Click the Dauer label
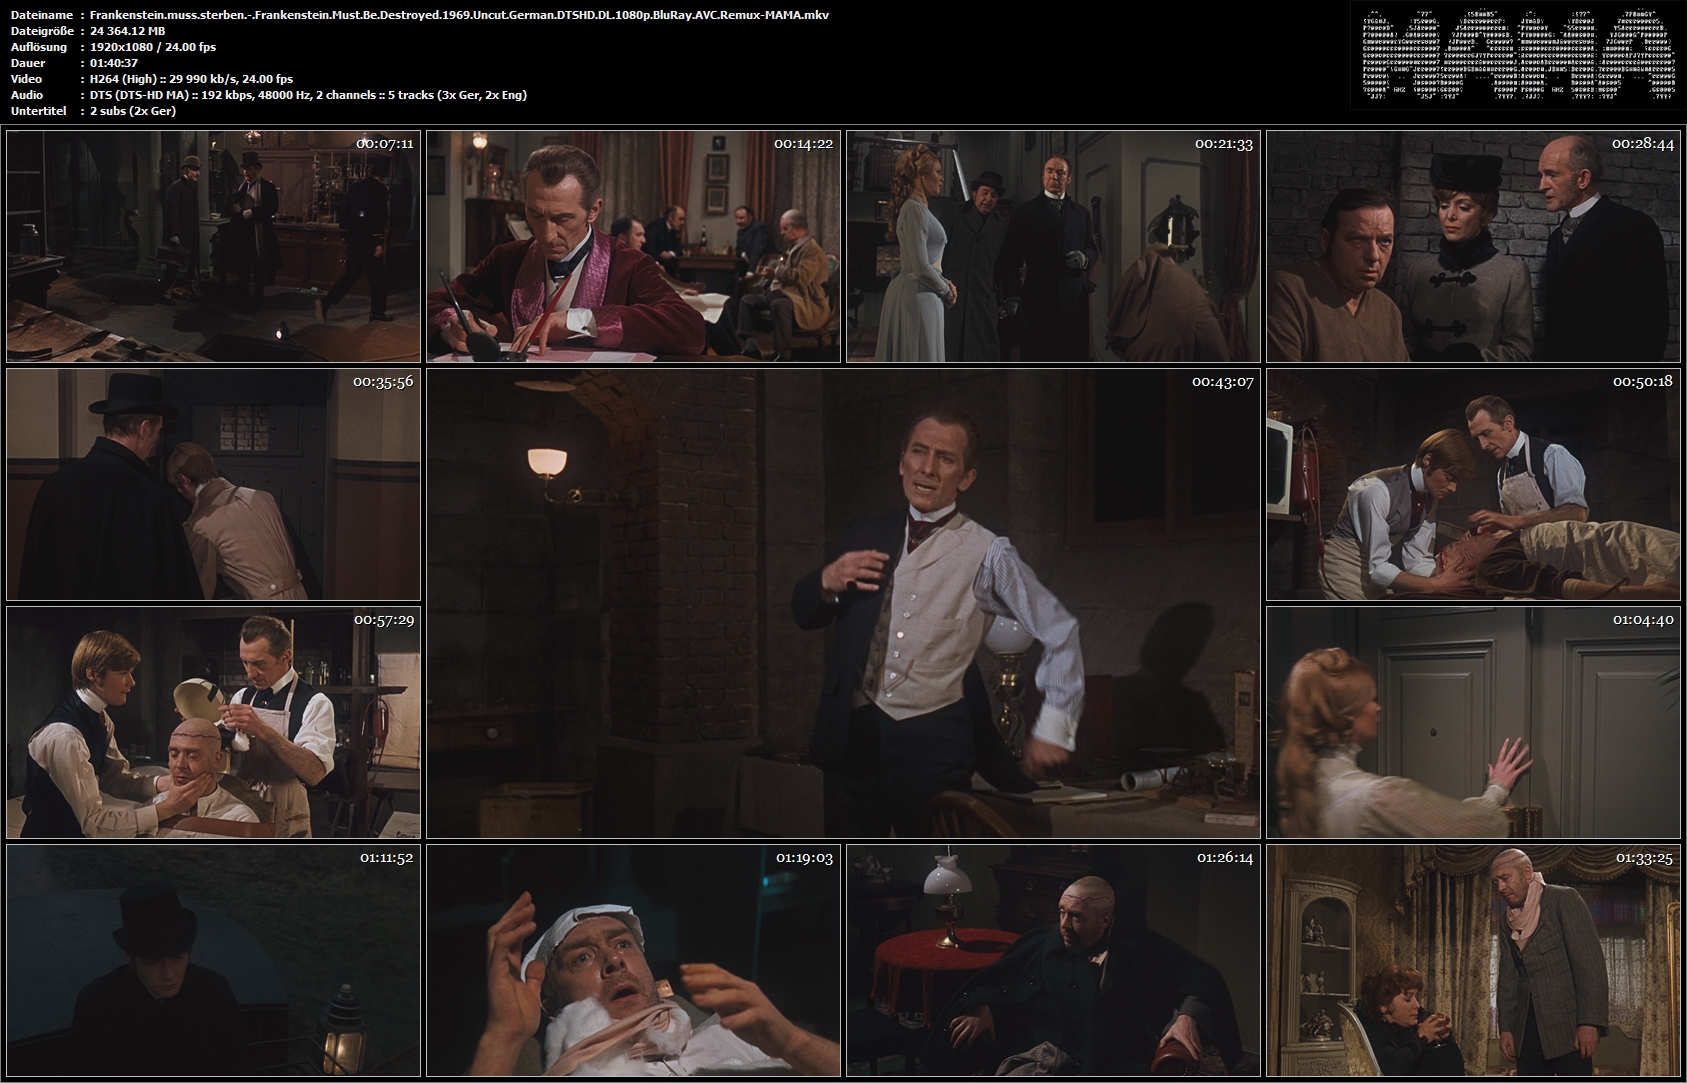Image resolution: width=1687 pixels, height=1083 pixels. pyautogui.click(x=27, y=63)
